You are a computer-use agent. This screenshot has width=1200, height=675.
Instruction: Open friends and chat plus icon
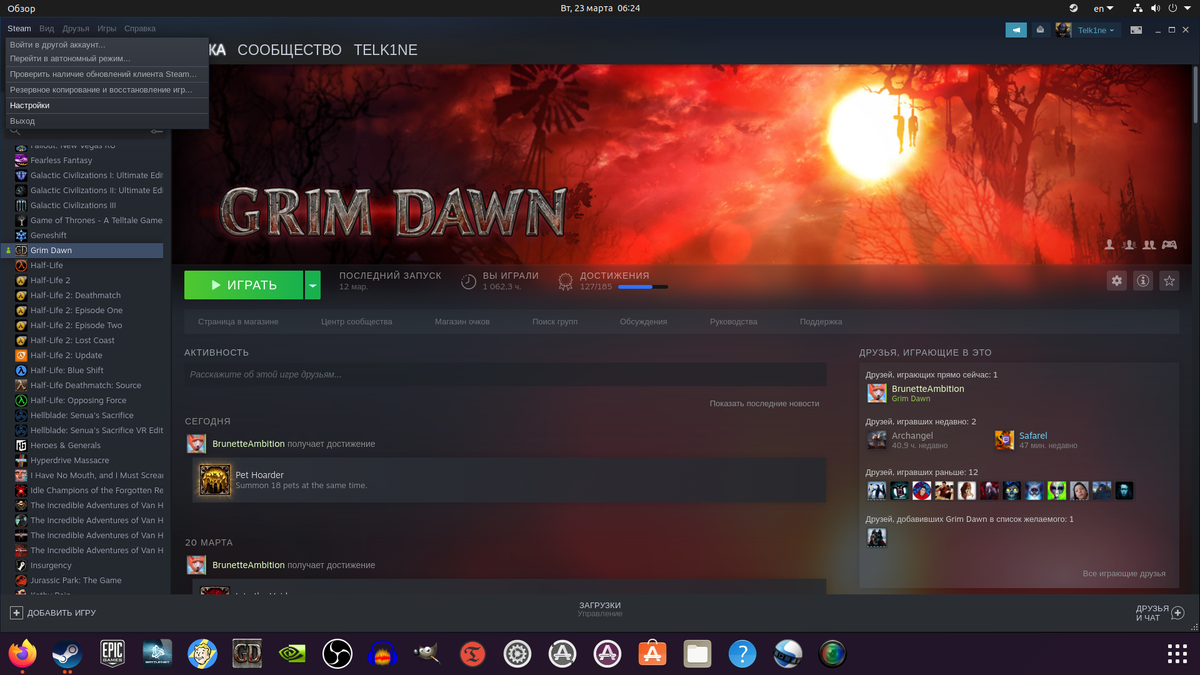1177,613
